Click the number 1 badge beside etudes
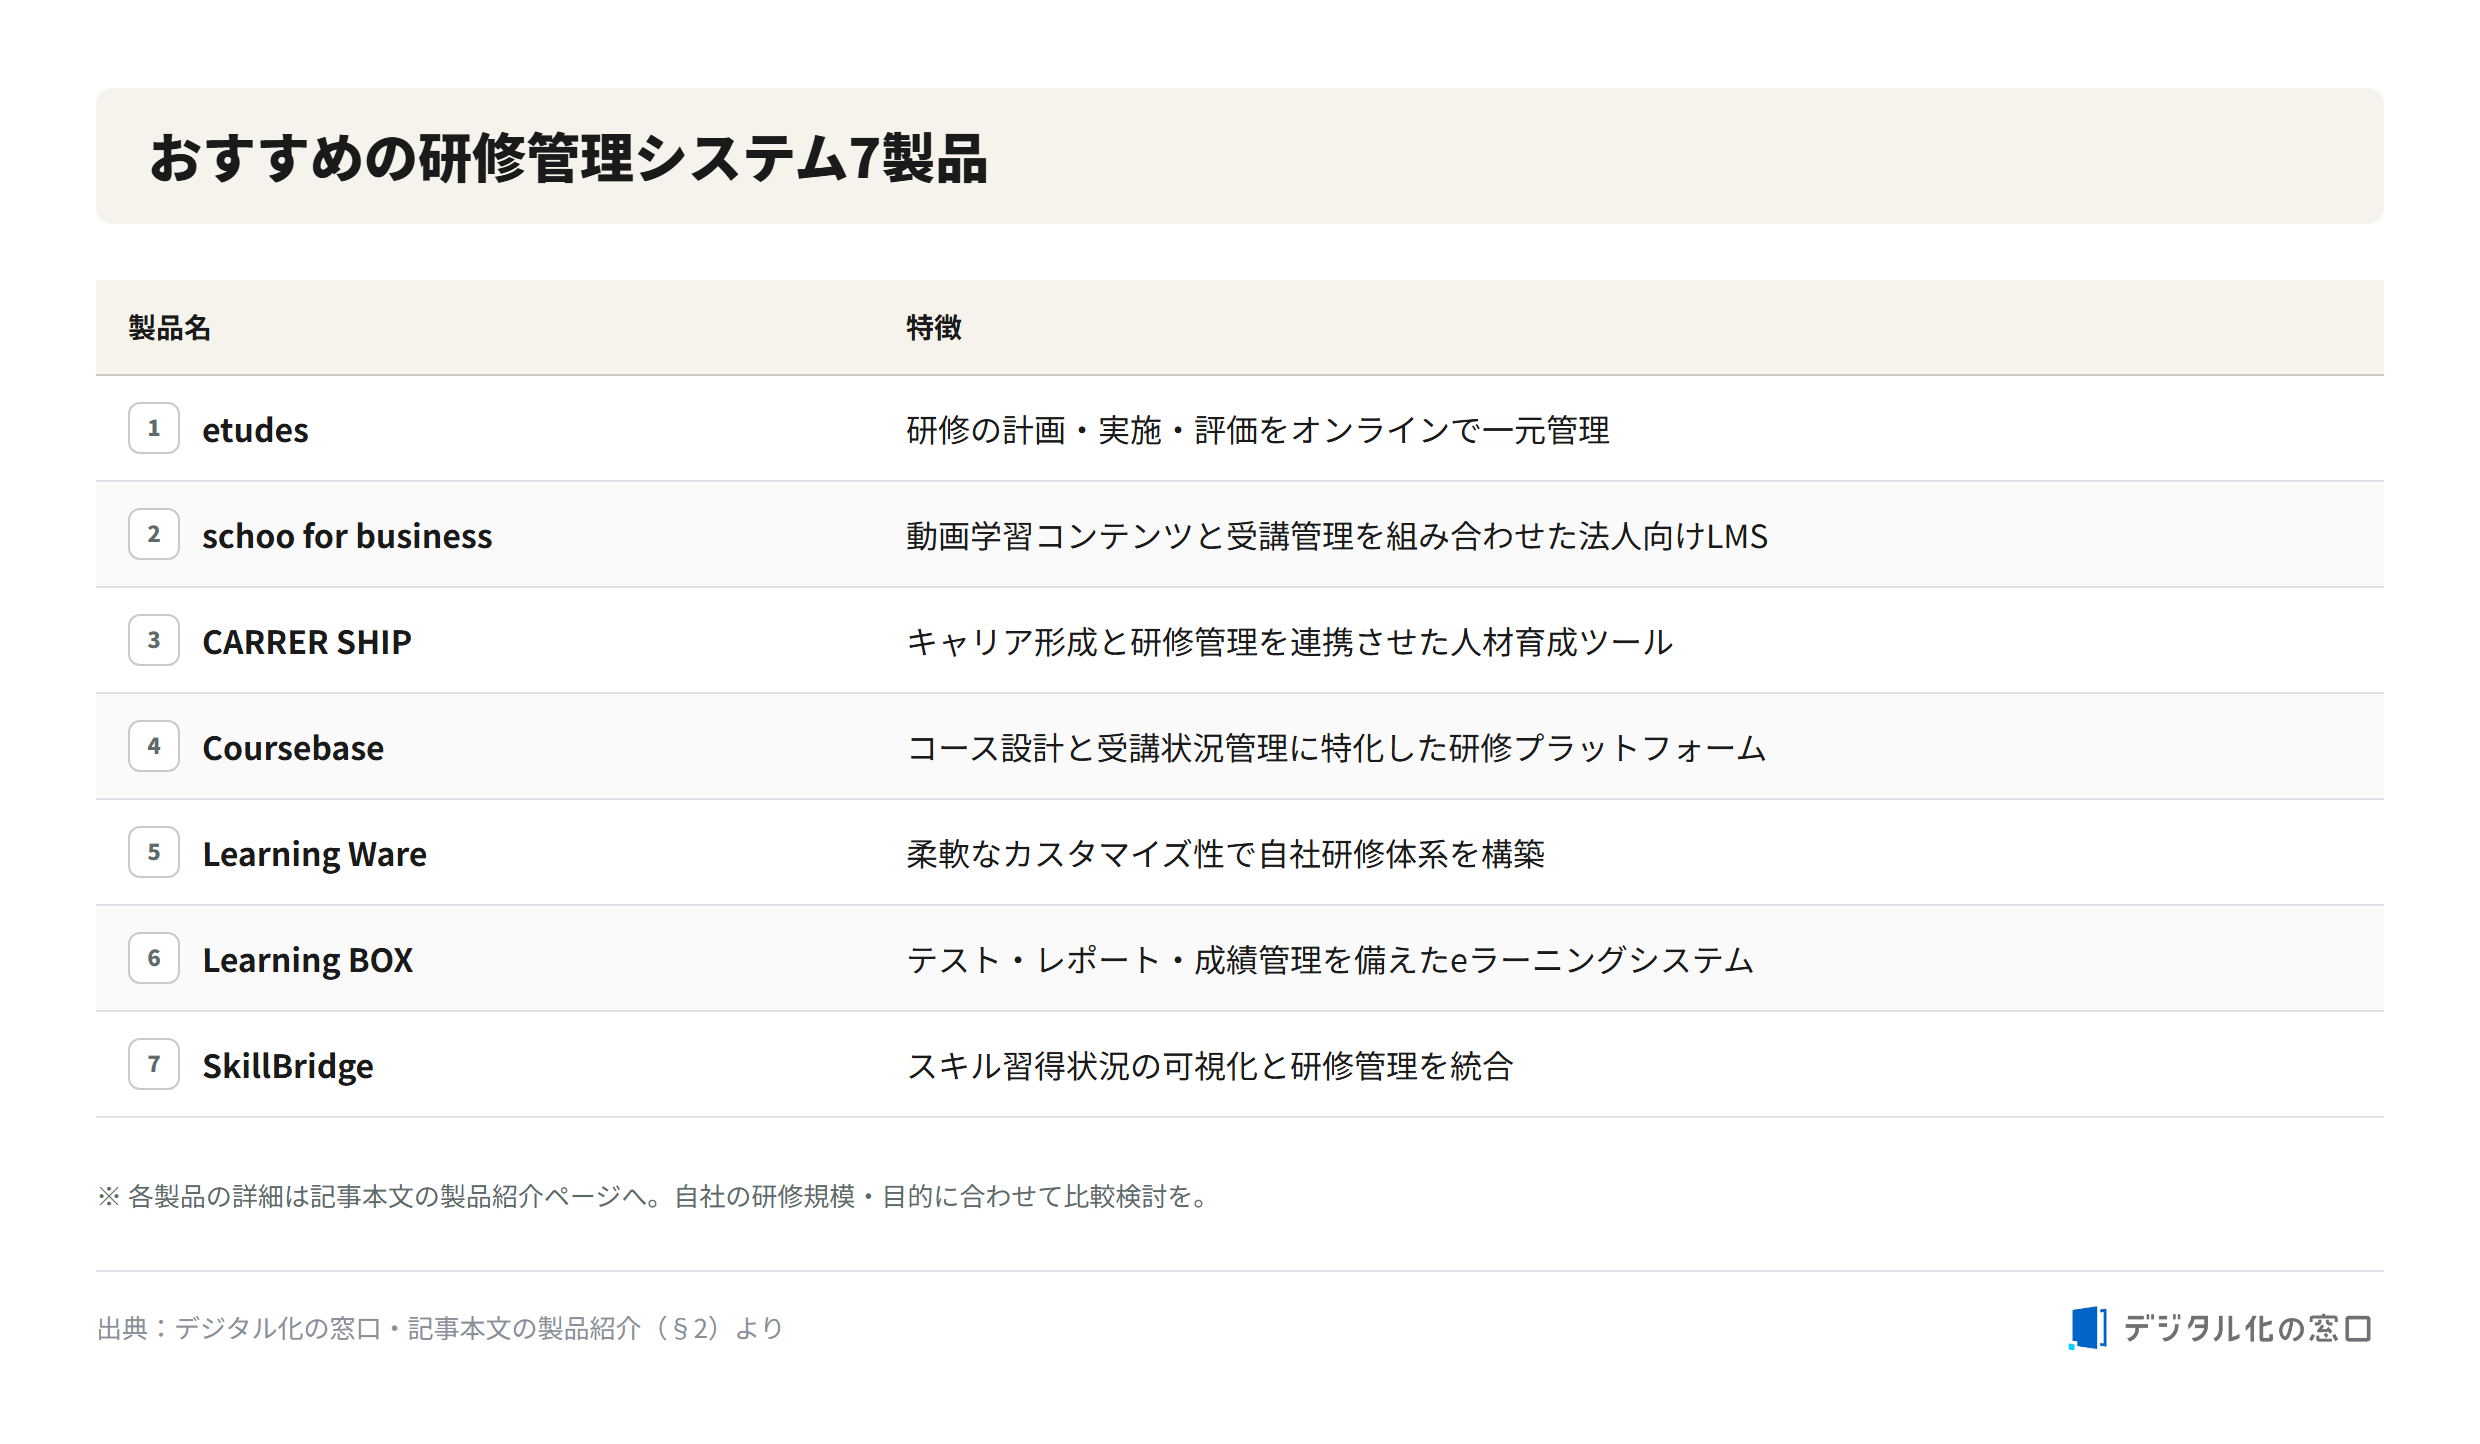 (x=154, y=428)
